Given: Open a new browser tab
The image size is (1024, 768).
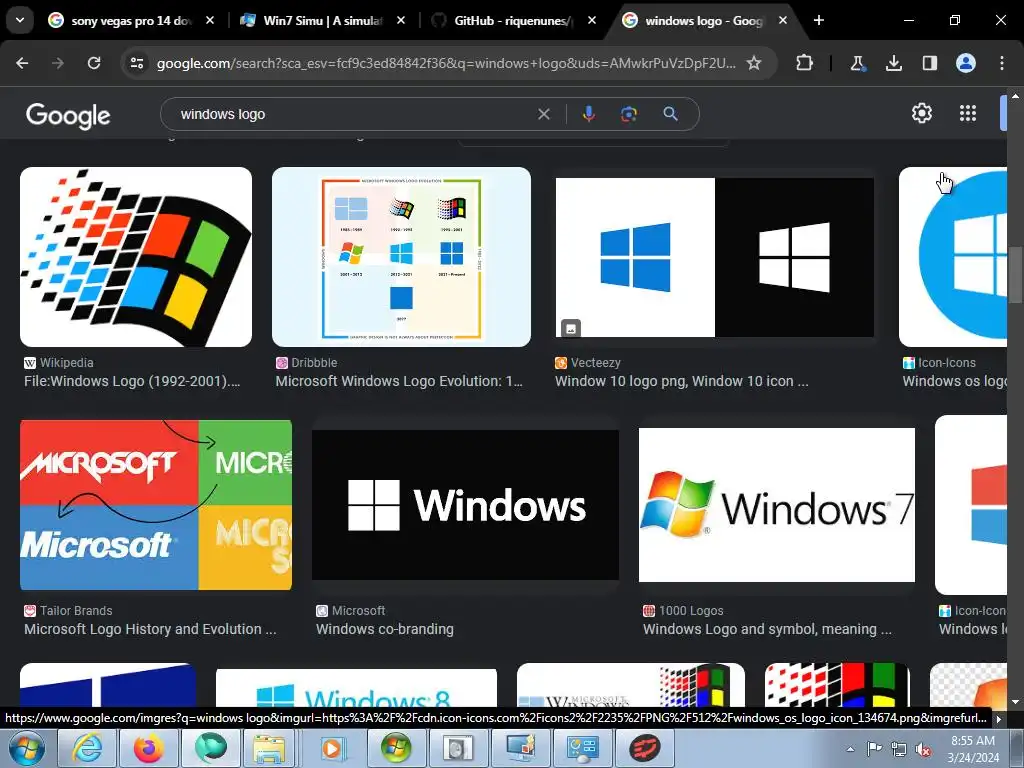Looking at the screenshot, I should (x=819, y=20).
